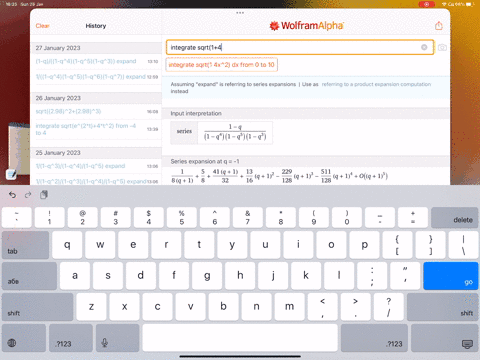Tap the series input interpretation box
Viewport: 480px width, 360px height.
tap(221, 133)
